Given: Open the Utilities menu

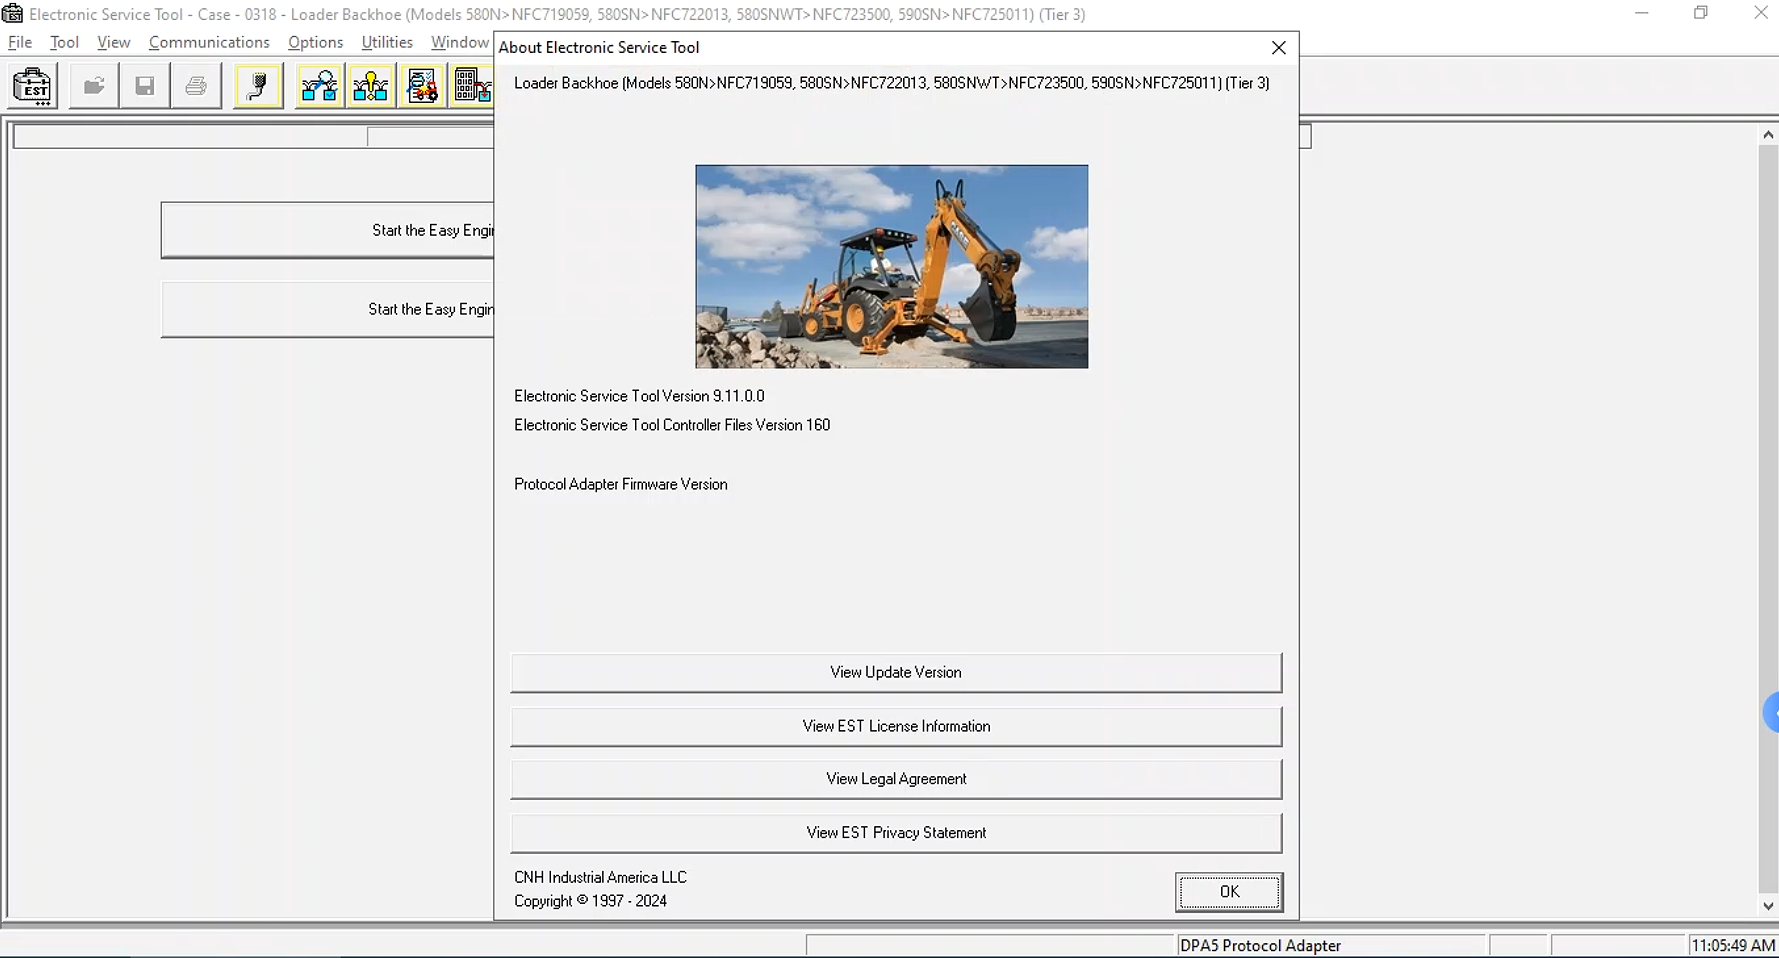Looking at the screenshot, I should 387,42.
